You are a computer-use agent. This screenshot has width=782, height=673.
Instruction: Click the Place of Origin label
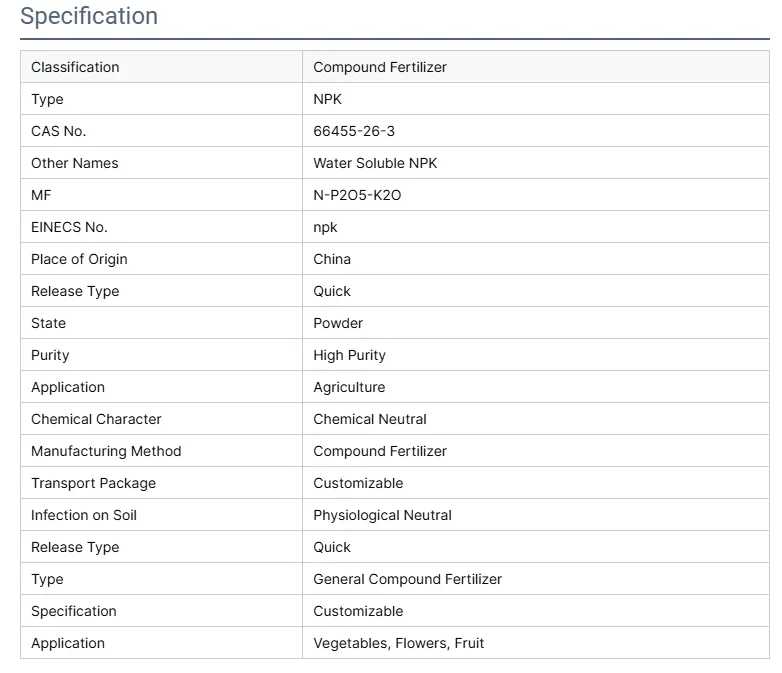(x=79, y=259)
